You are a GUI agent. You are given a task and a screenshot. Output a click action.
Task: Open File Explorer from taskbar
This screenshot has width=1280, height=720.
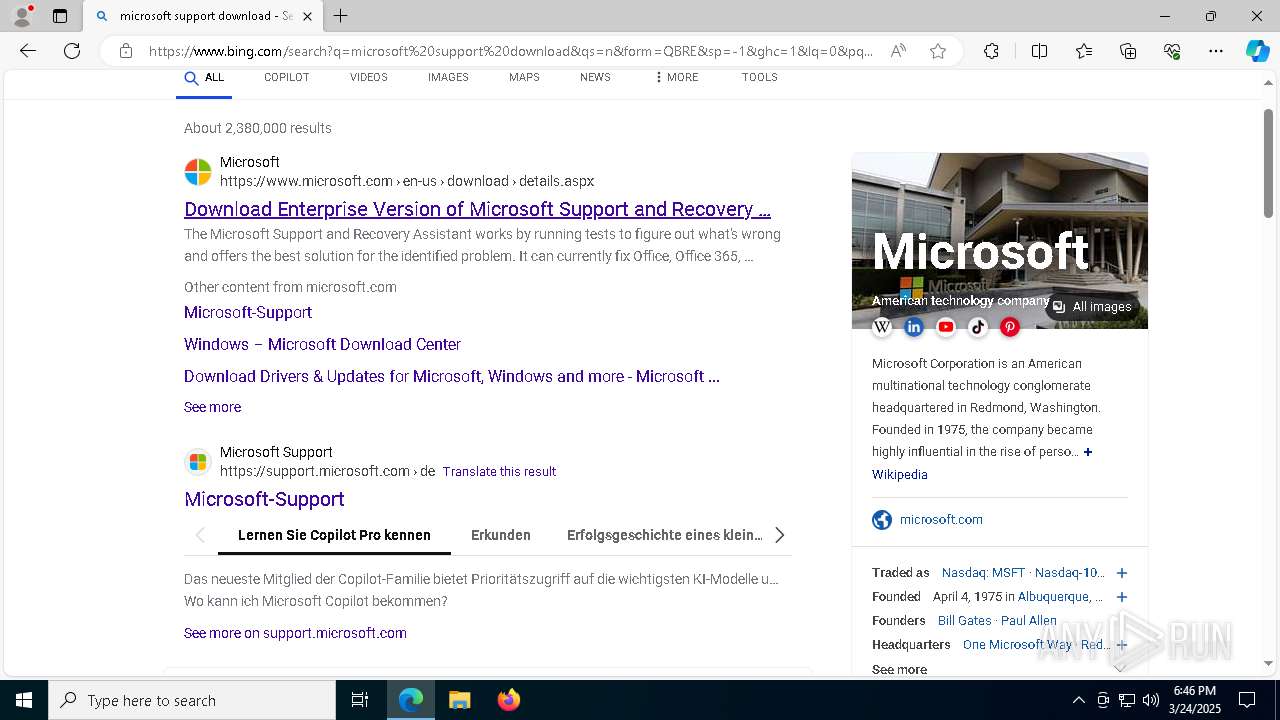coord(459,700)
